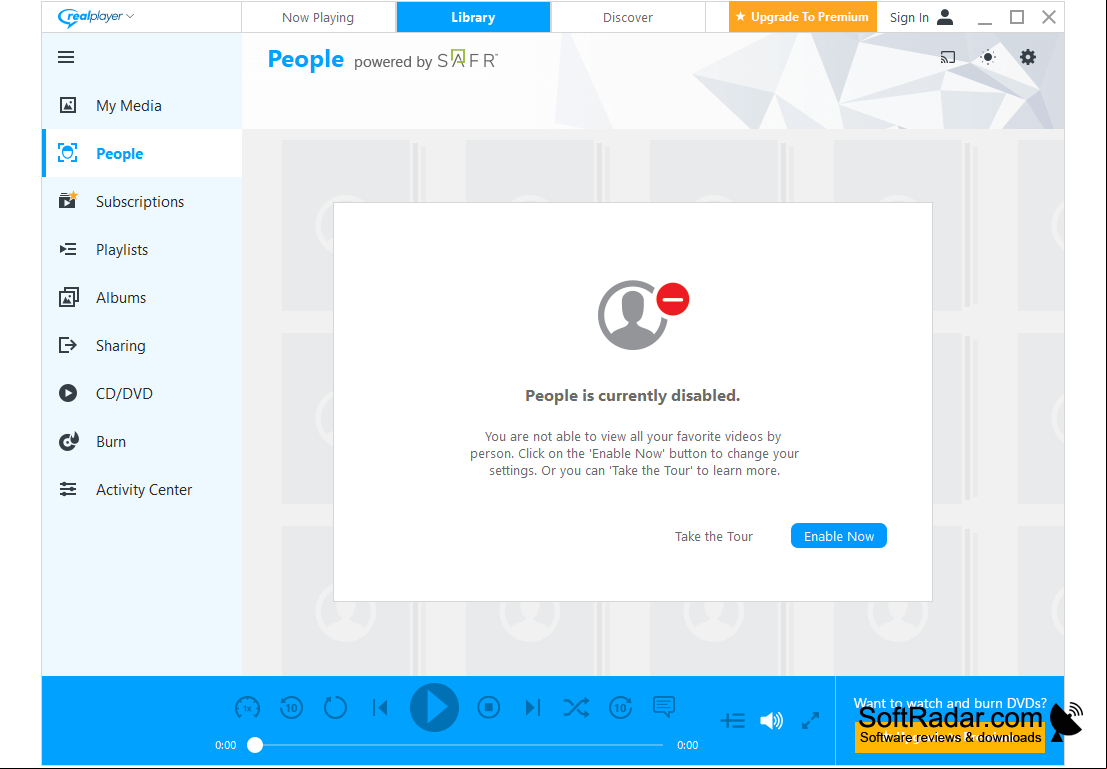
Task: Skip forward 10 seconds
Action: [621, 707]
